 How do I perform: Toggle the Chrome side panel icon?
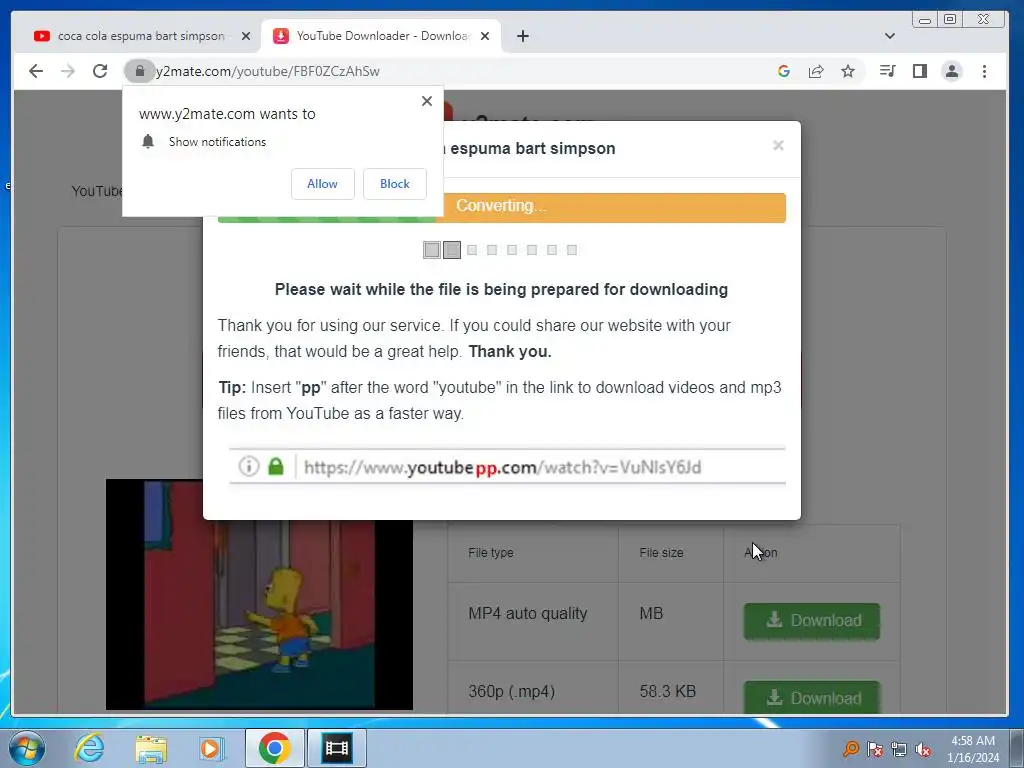click(920, 71)
